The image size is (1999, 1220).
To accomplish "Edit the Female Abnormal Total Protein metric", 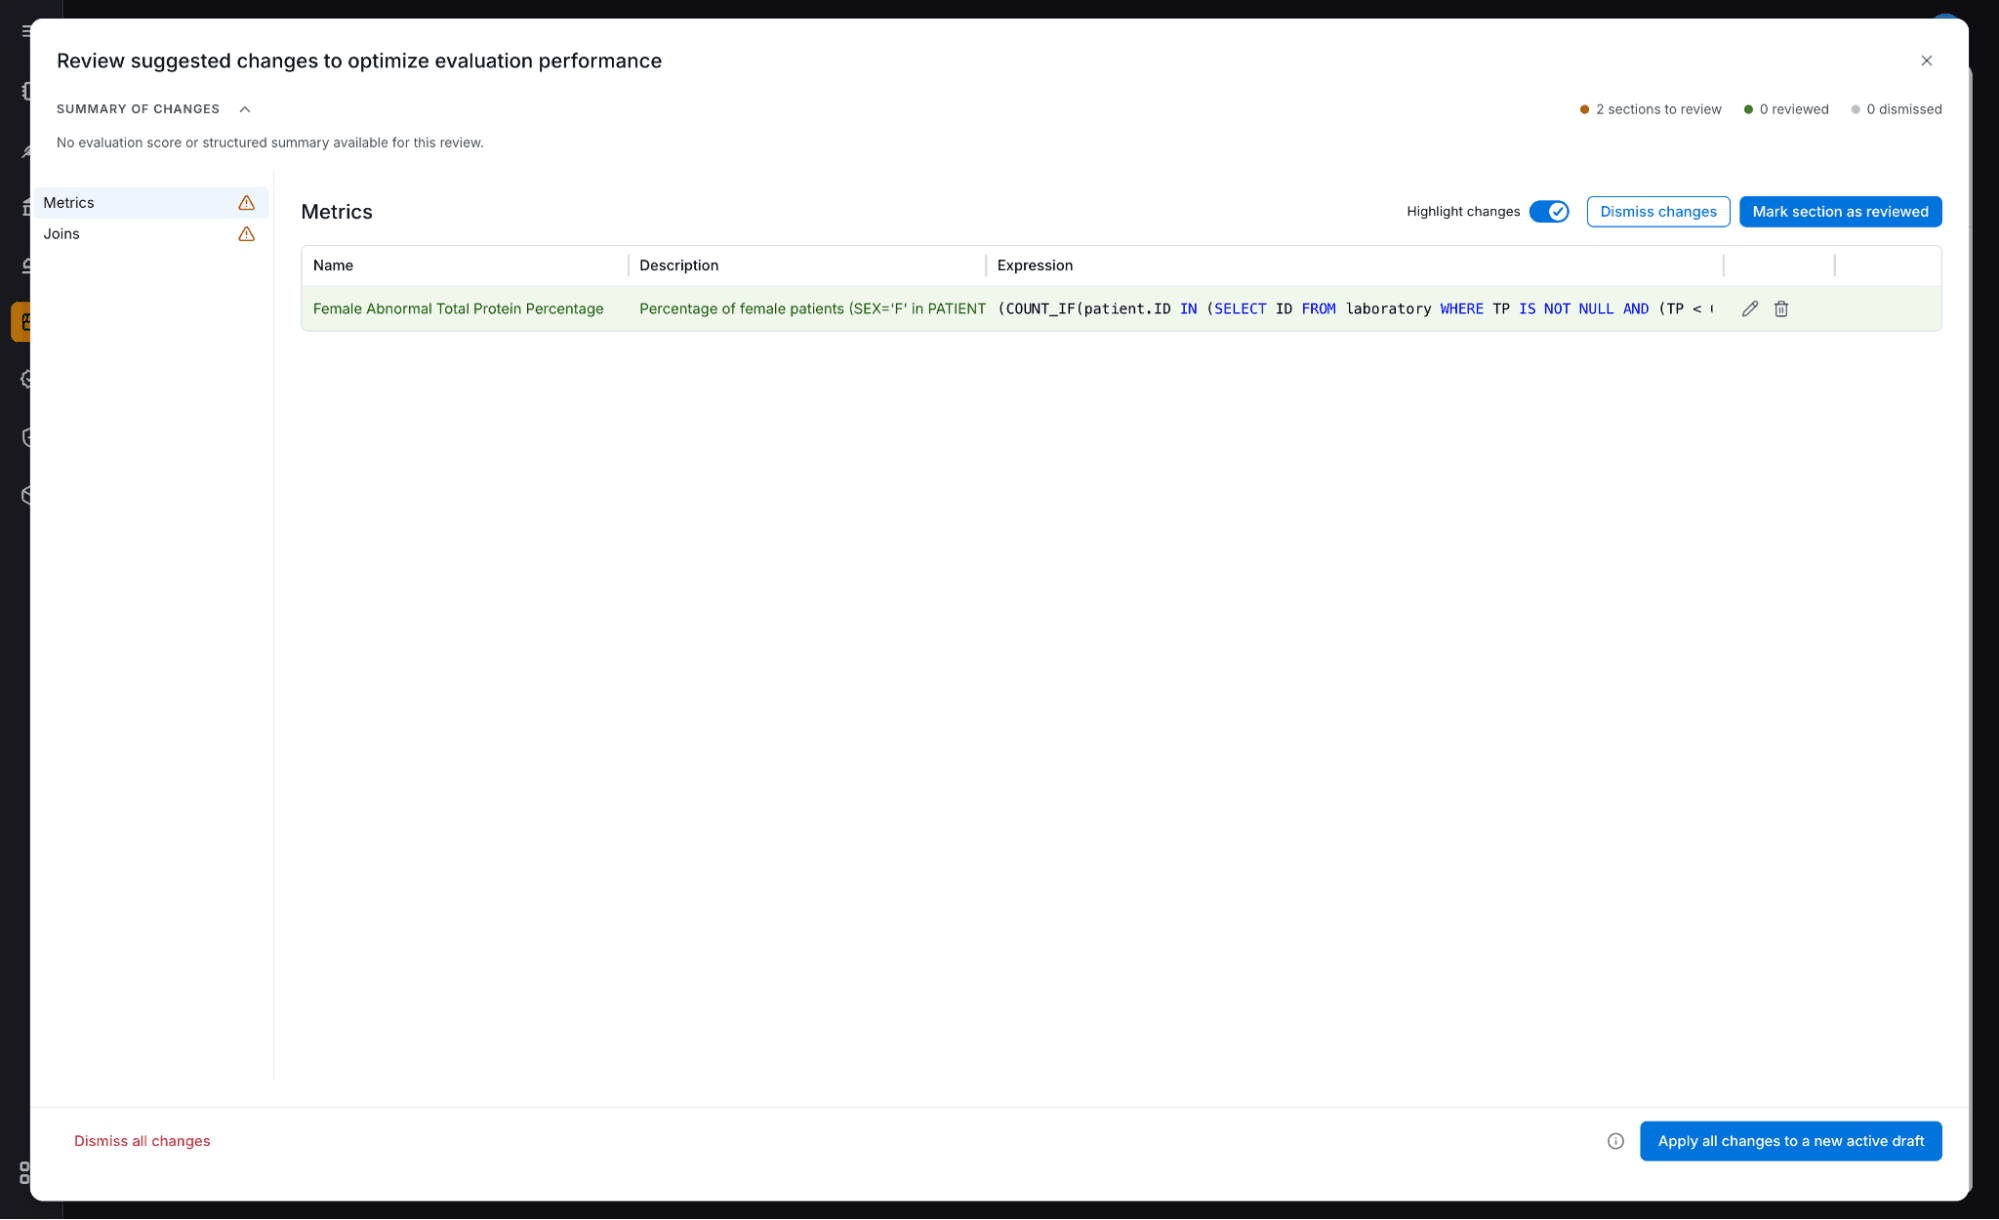I will (1749, 309).
